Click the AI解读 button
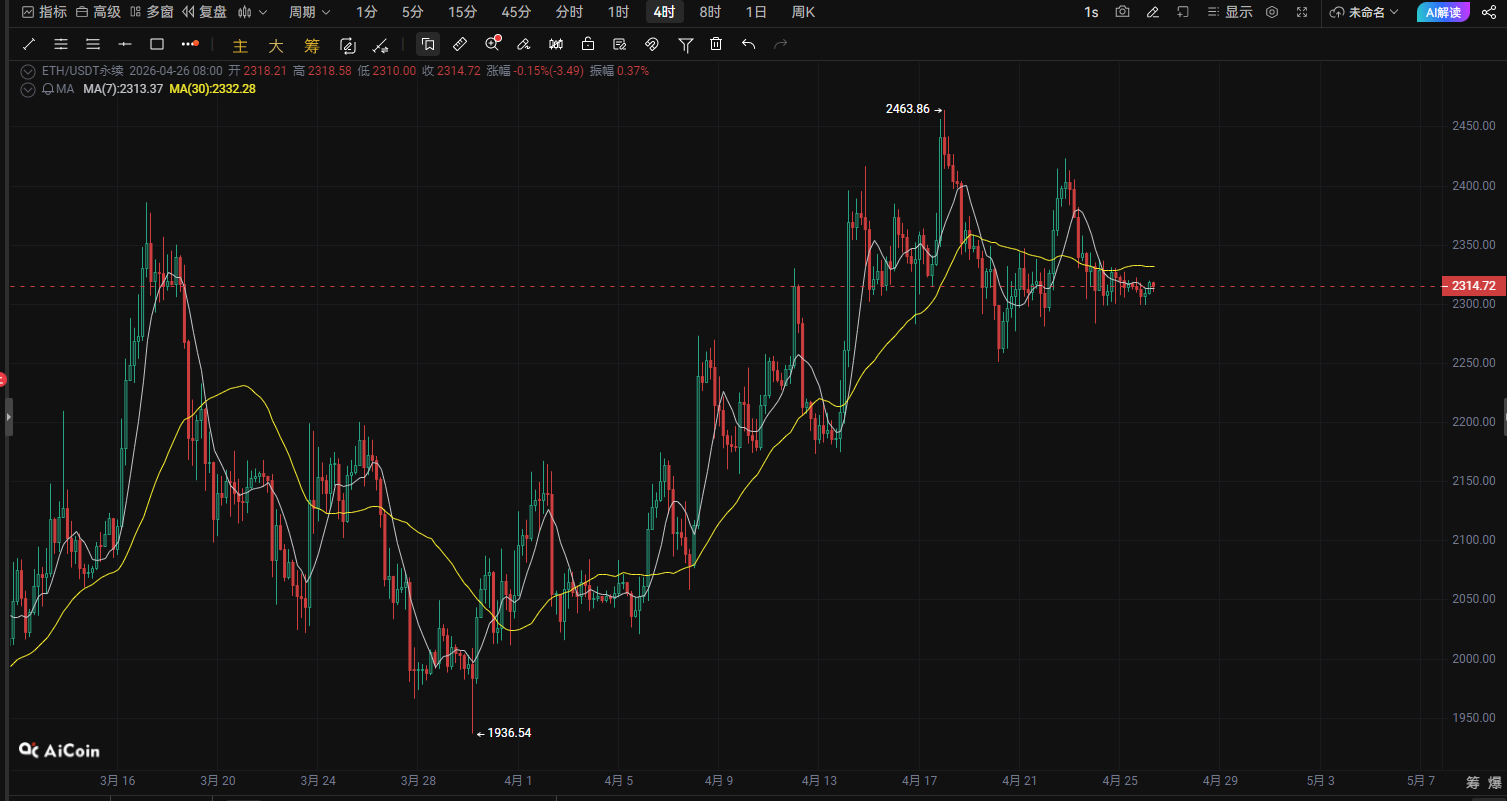Image resolution: width=1507 pixels, height=801 pixels. click(1443, 12)
